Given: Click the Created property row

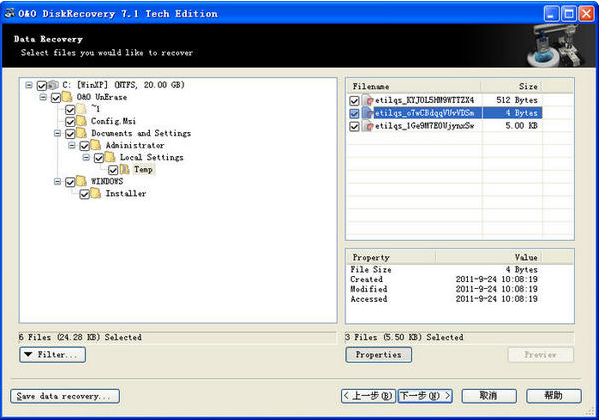Looking at the screenshot, I should coord(444,279).
